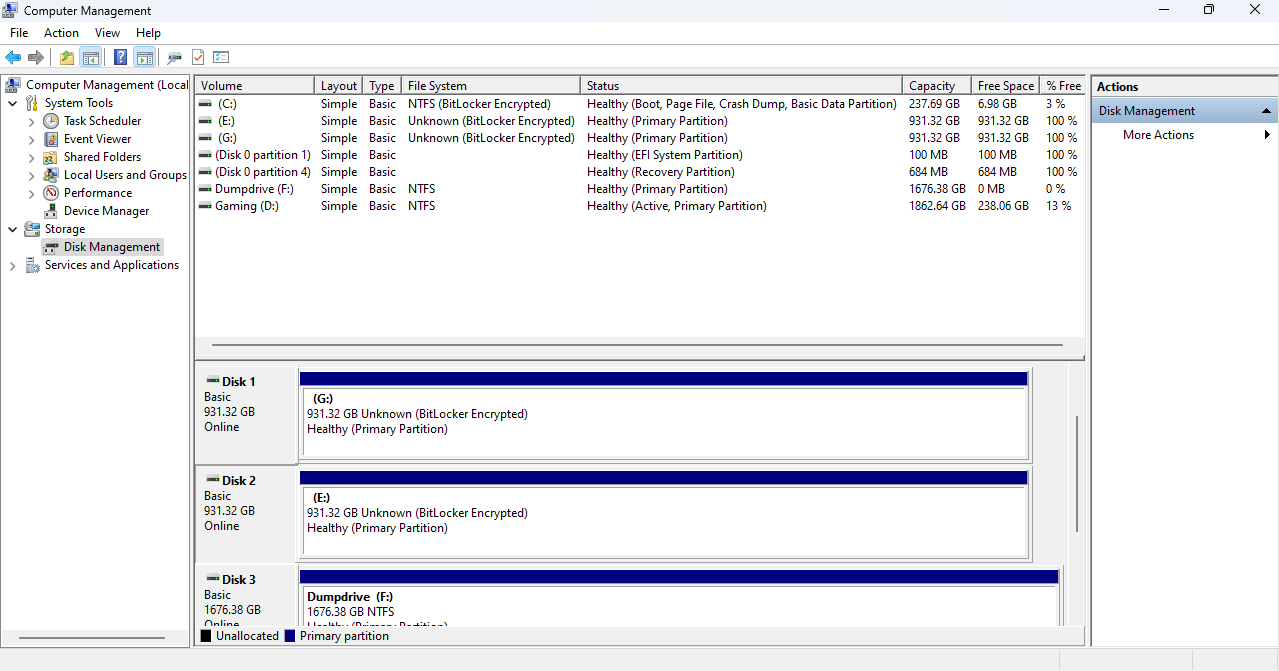Click the Back arrow toolbar button
The width and height of the screenshot is (1279, 671).
pyautogui.click(x=13, y=58)
